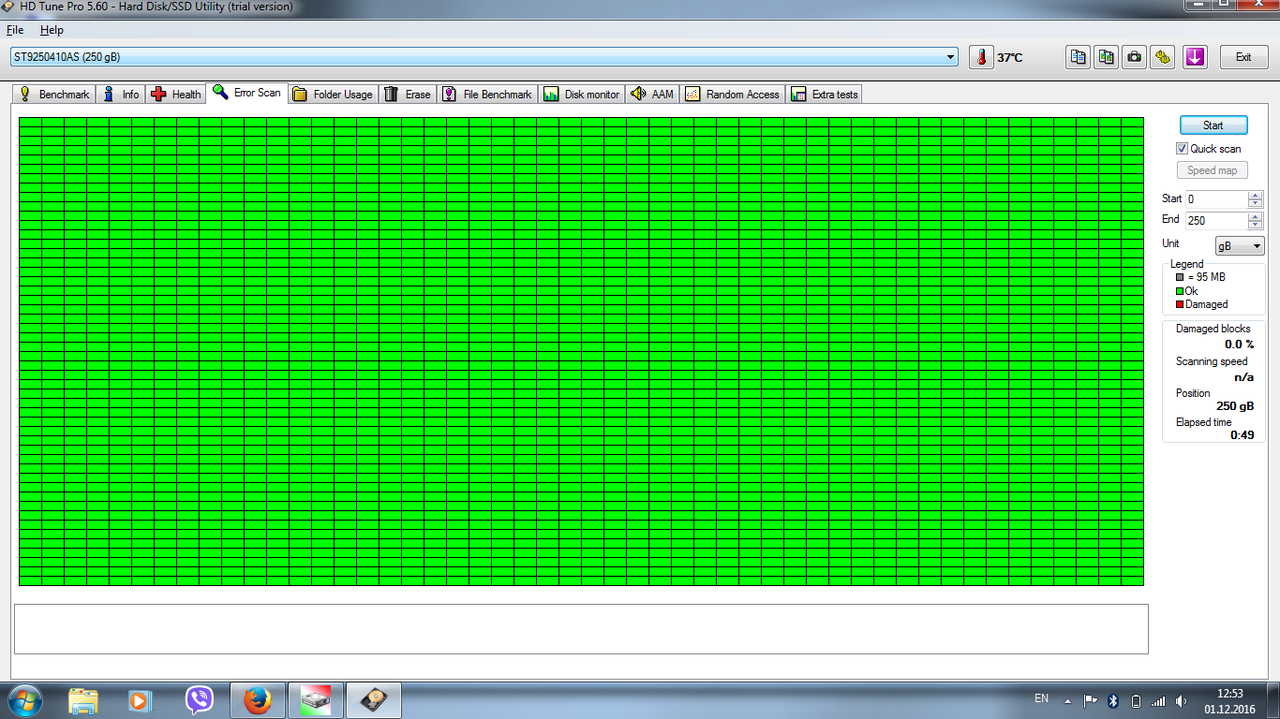
Task: Open options via the yellow wrench icon
Action: pos(1162,57)
